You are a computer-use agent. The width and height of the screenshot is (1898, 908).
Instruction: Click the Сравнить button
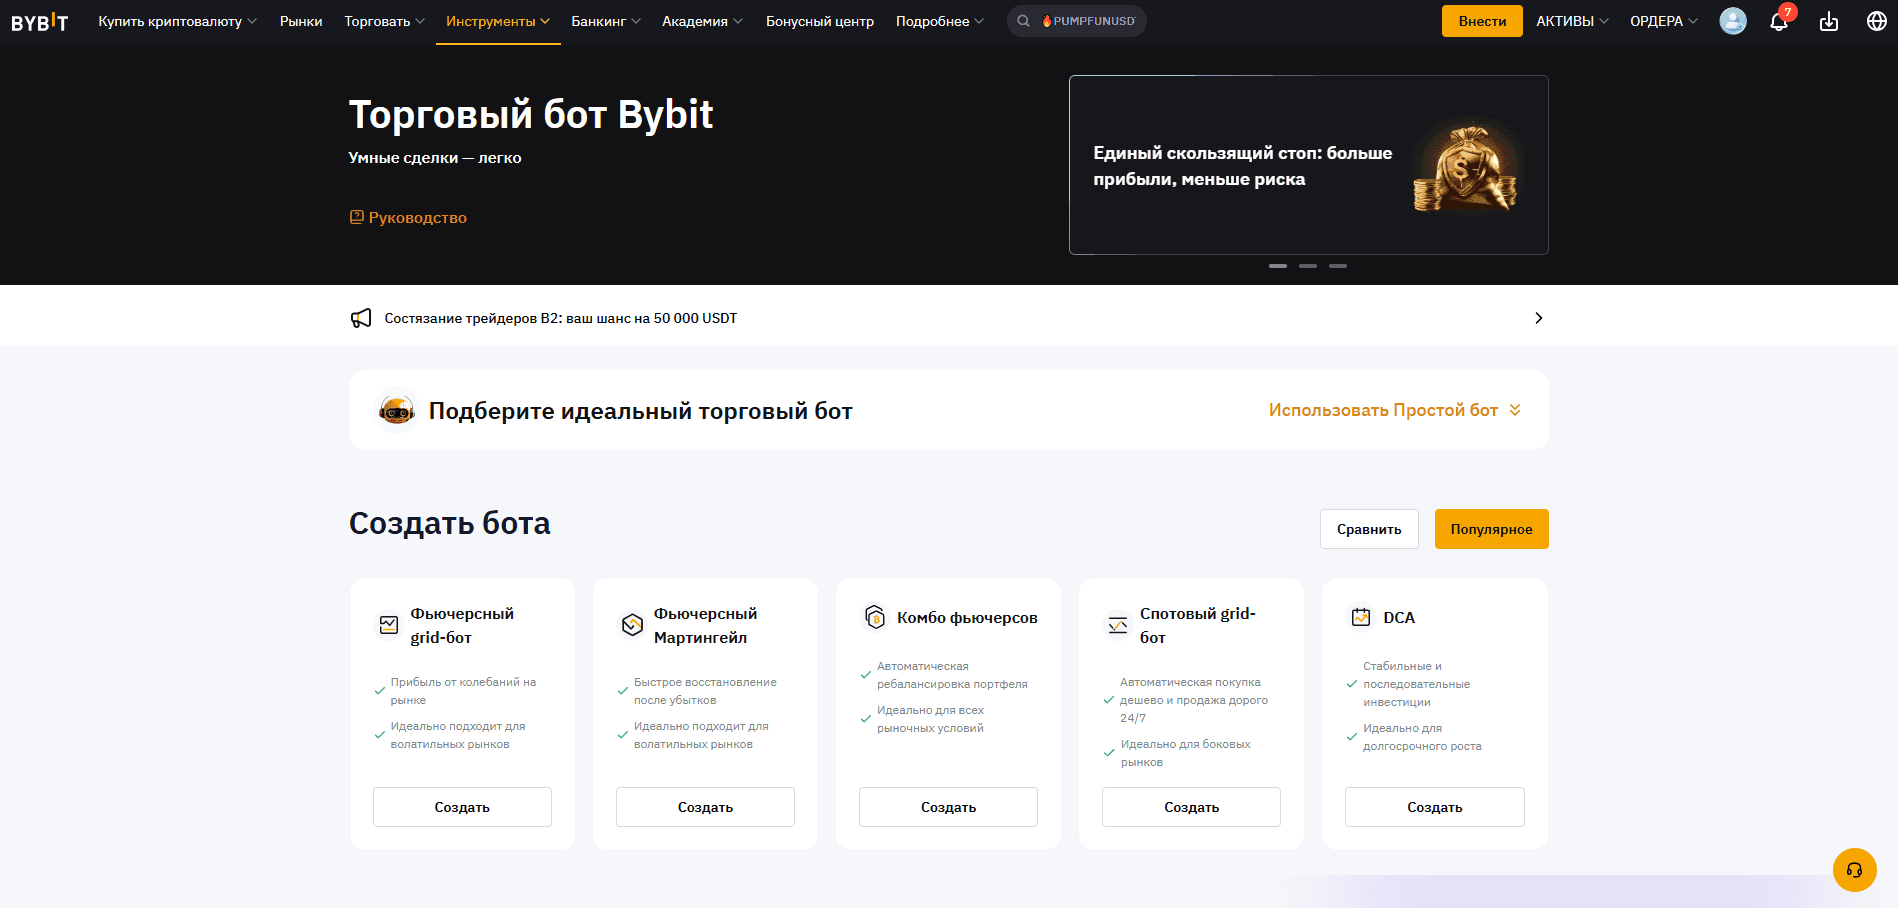[1369, 529]
